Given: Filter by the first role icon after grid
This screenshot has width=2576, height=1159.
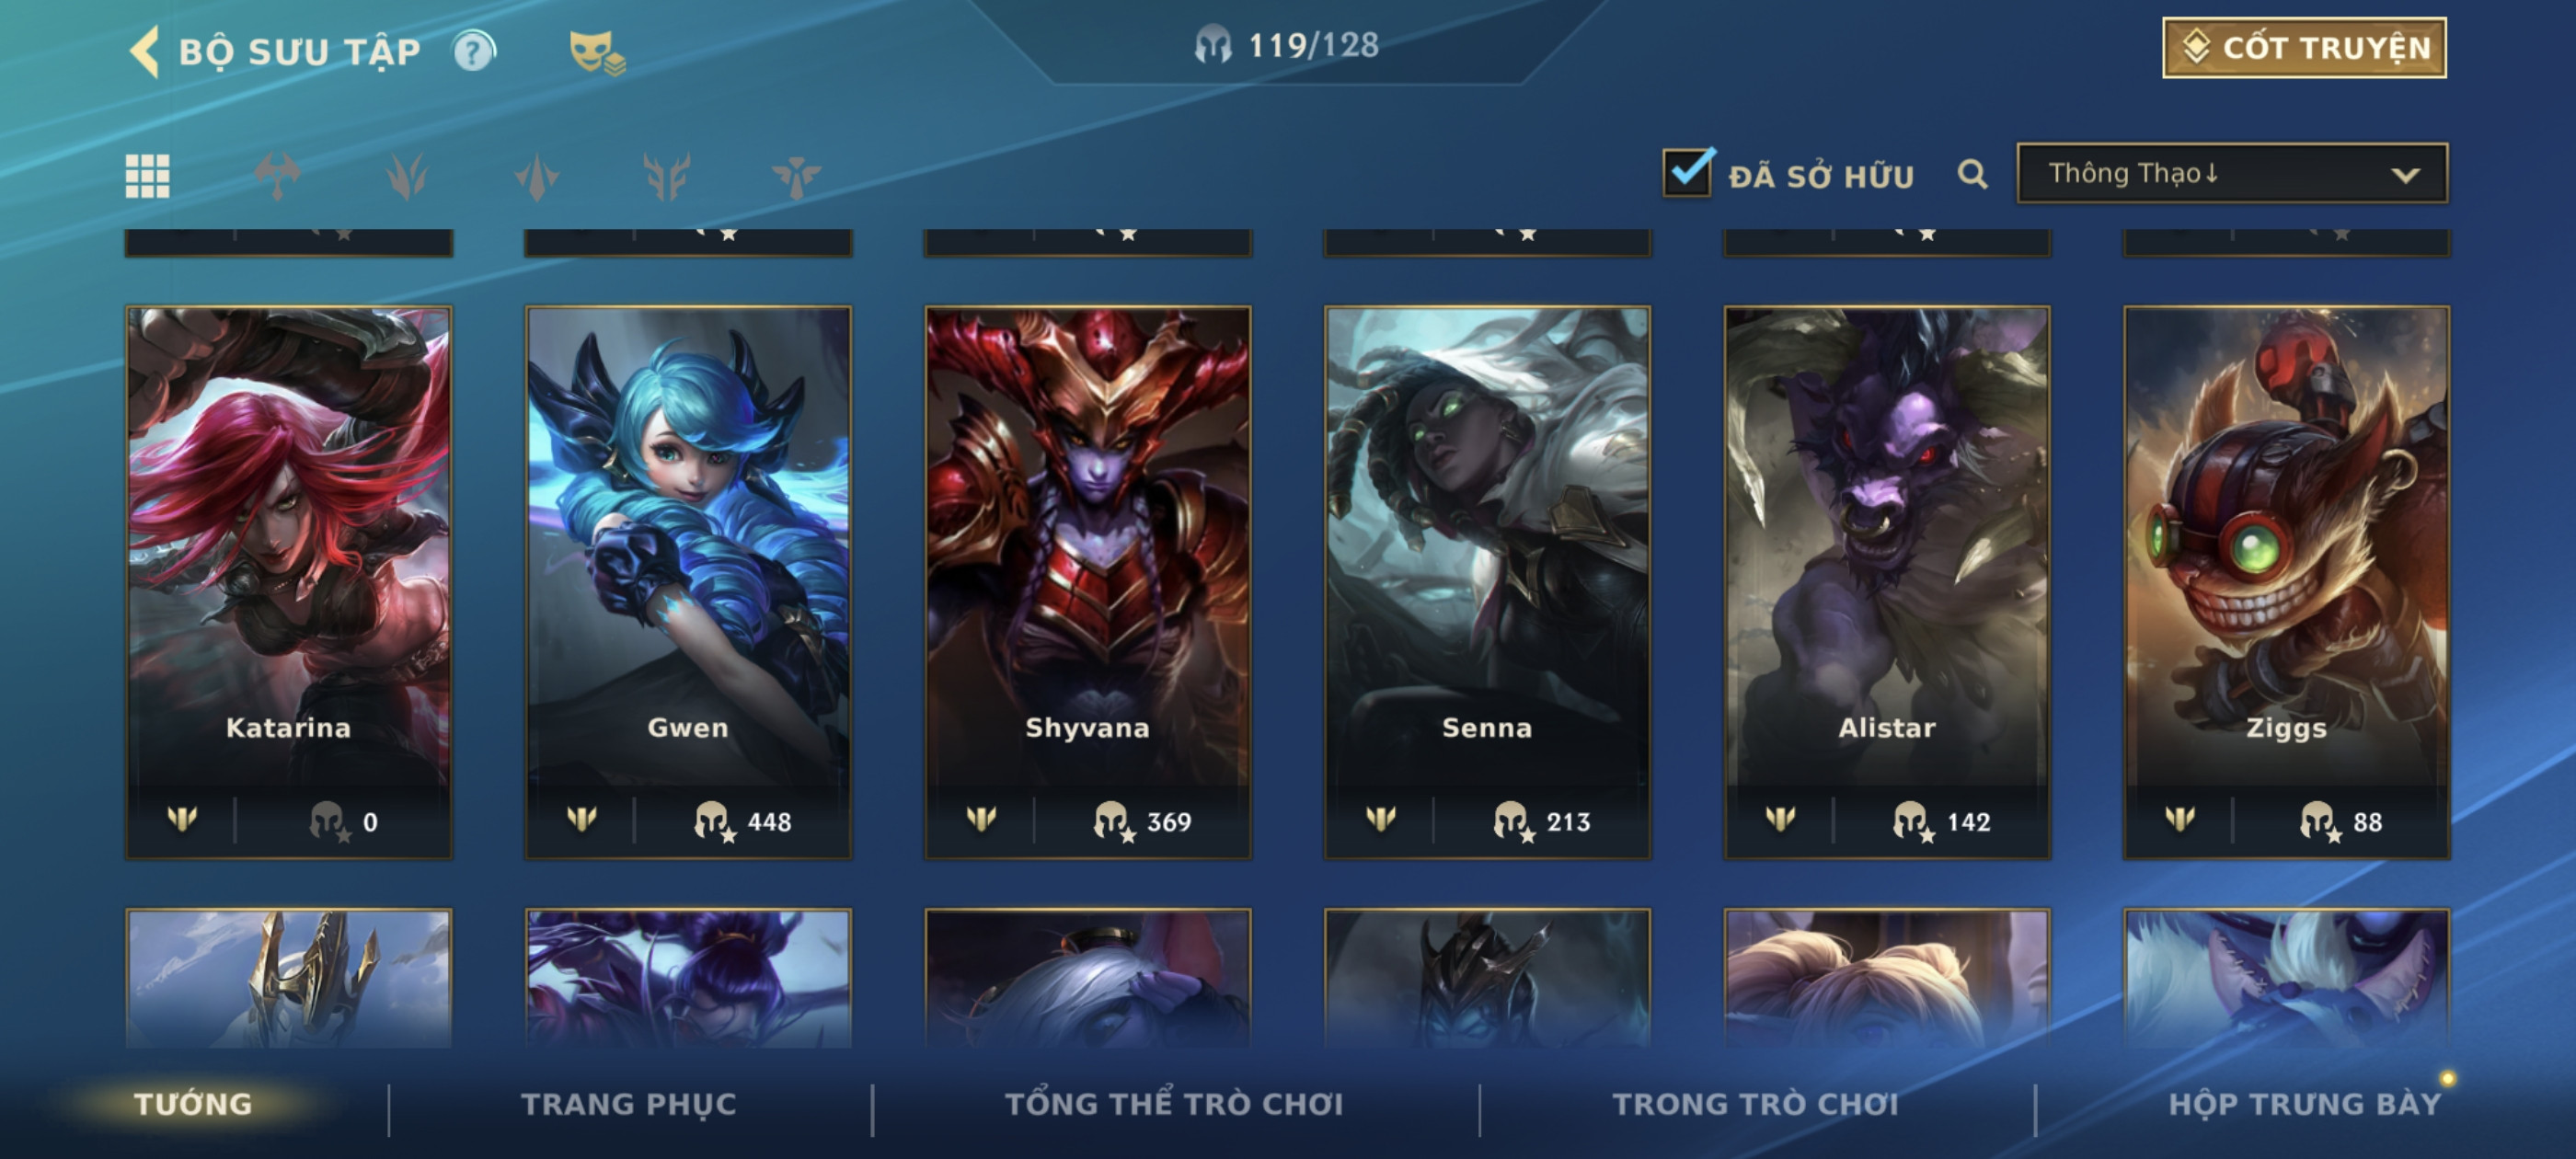Looking at the screenshot, I should (277, 176).
